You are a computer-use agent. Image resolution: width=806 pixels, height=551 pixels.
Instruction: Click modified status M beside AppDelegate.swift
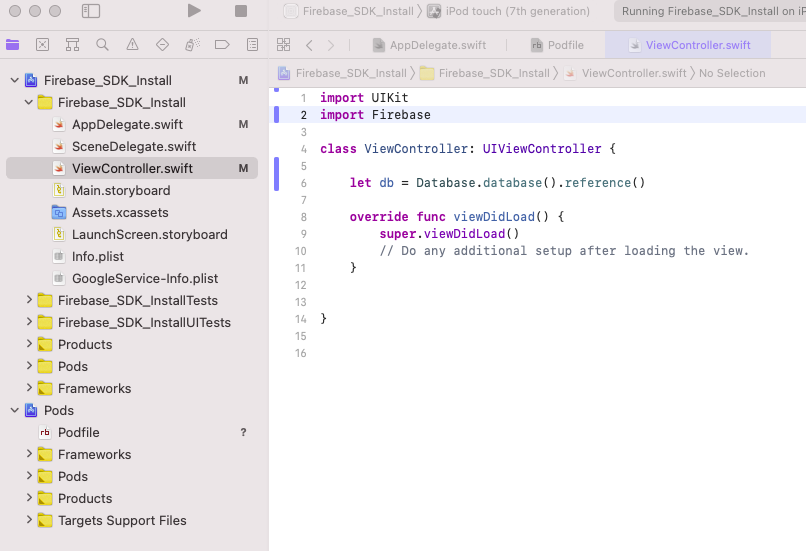(244, 124)
